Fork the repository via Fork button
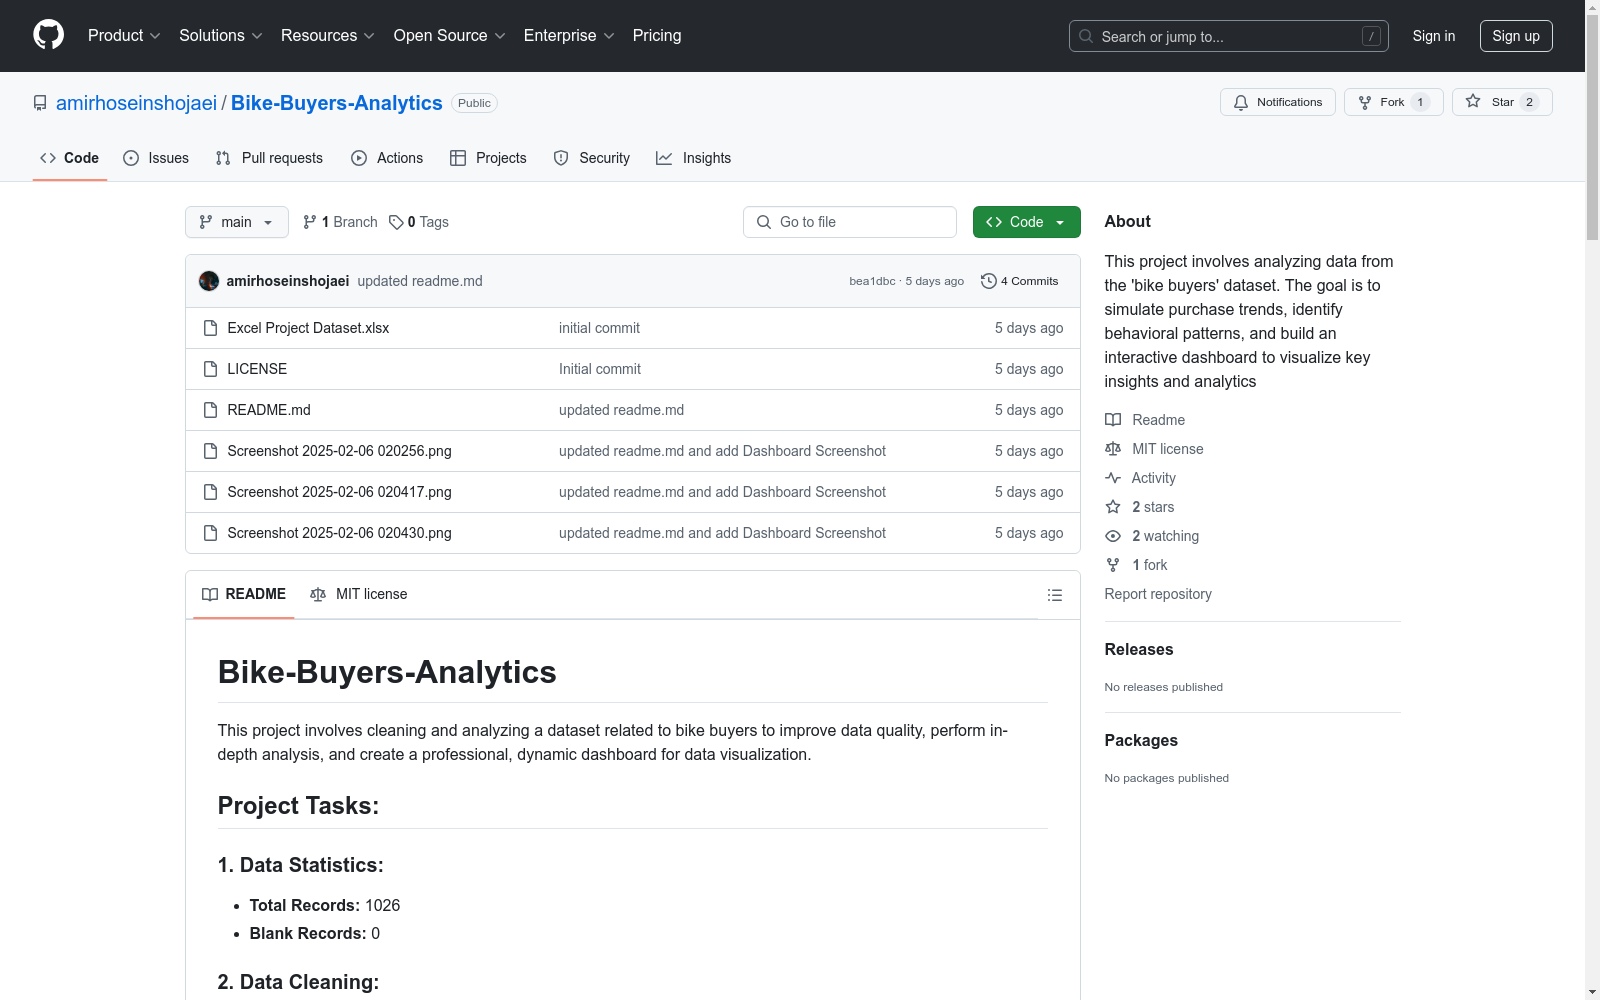This screenshot has height=1000, width=1600. pyautogui.click(x=1394, y=102)
